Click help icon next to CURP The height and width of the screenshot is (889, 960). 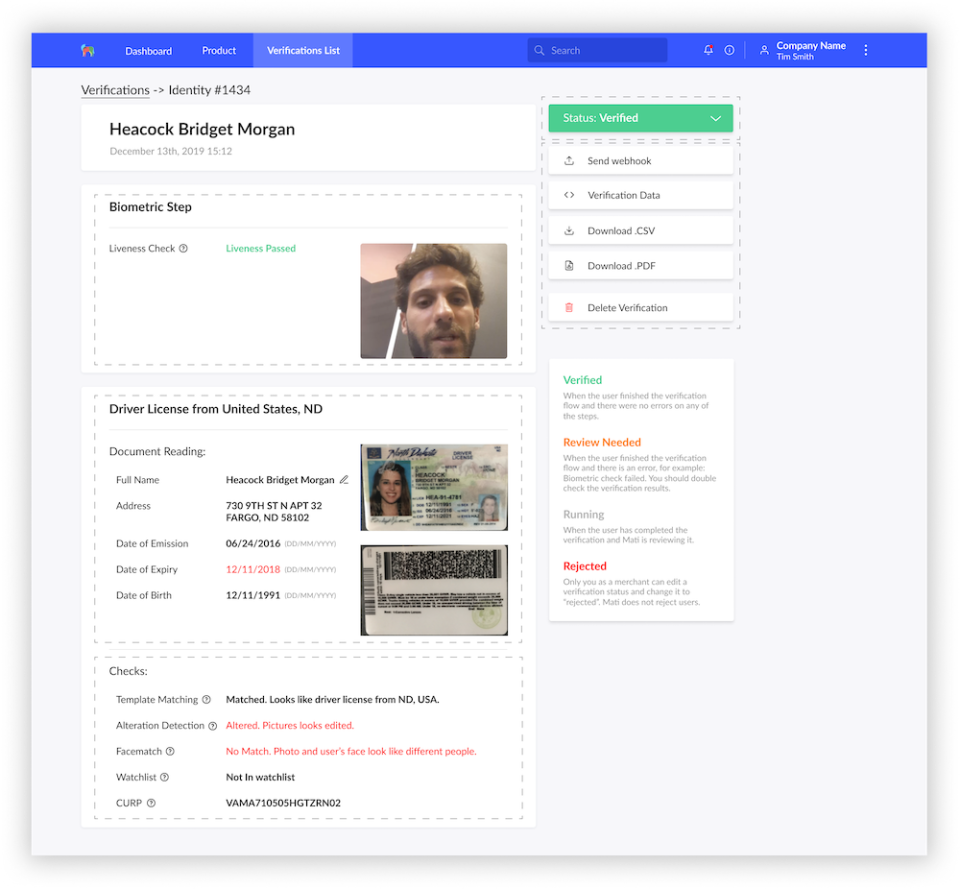[x=150, y=803]
